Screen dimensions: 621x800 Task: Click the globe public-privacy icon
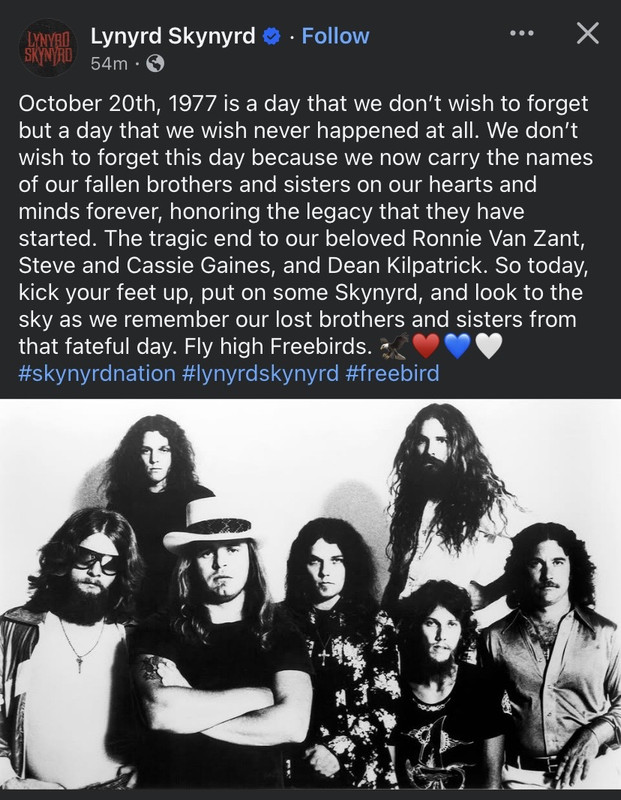point(155,64)
